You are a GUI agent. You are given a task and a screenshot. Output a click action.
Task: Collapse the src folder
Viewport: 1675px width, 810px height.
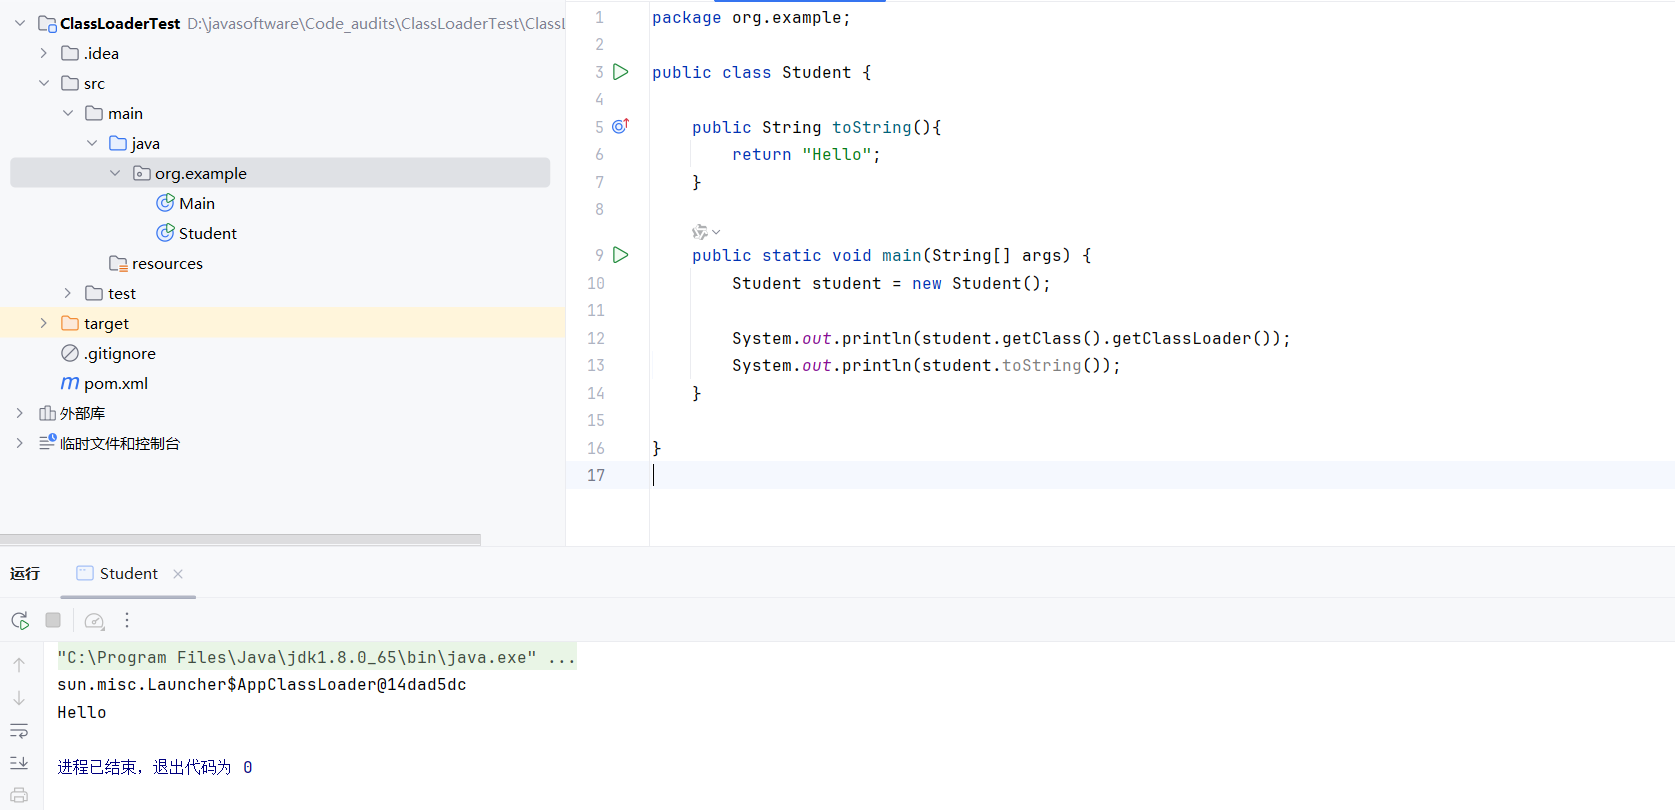43,83
